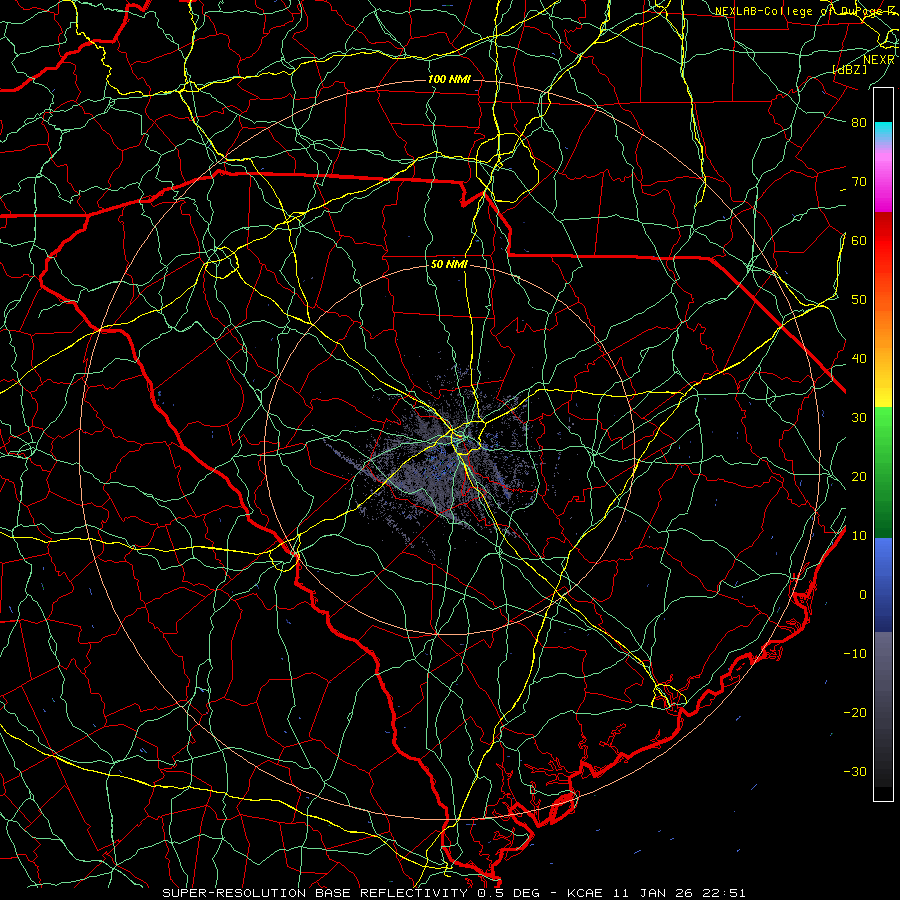Click the [dBZ] unit label

pos(849,70)
